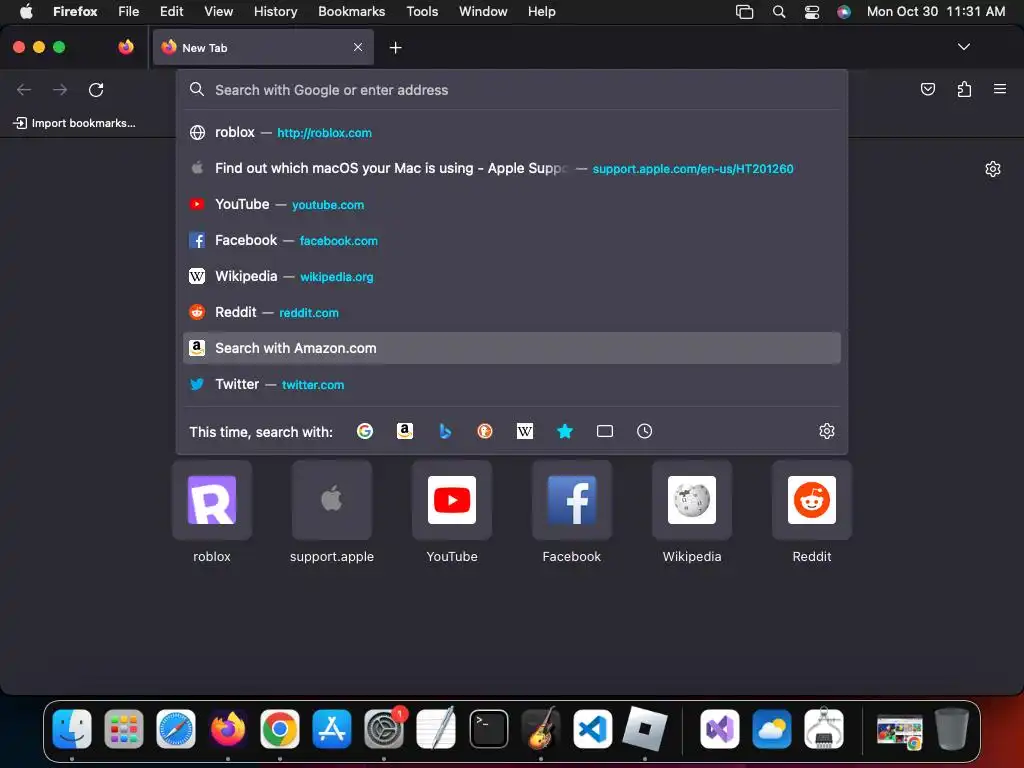Open the Window menu
The width and height of the screenshot is (1024, 768).
483,11
